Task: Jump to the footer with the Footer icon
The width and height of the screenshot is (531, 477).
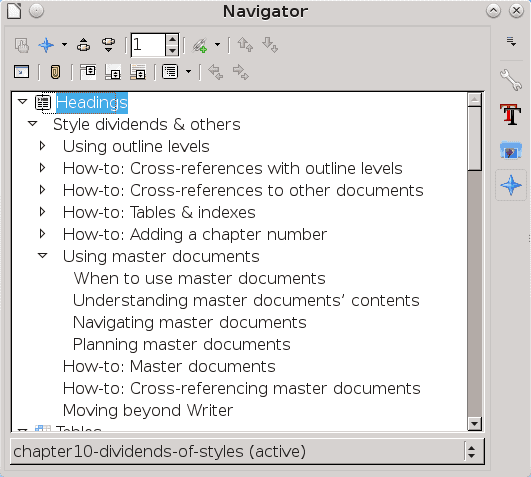Action: tap(113, 72)
